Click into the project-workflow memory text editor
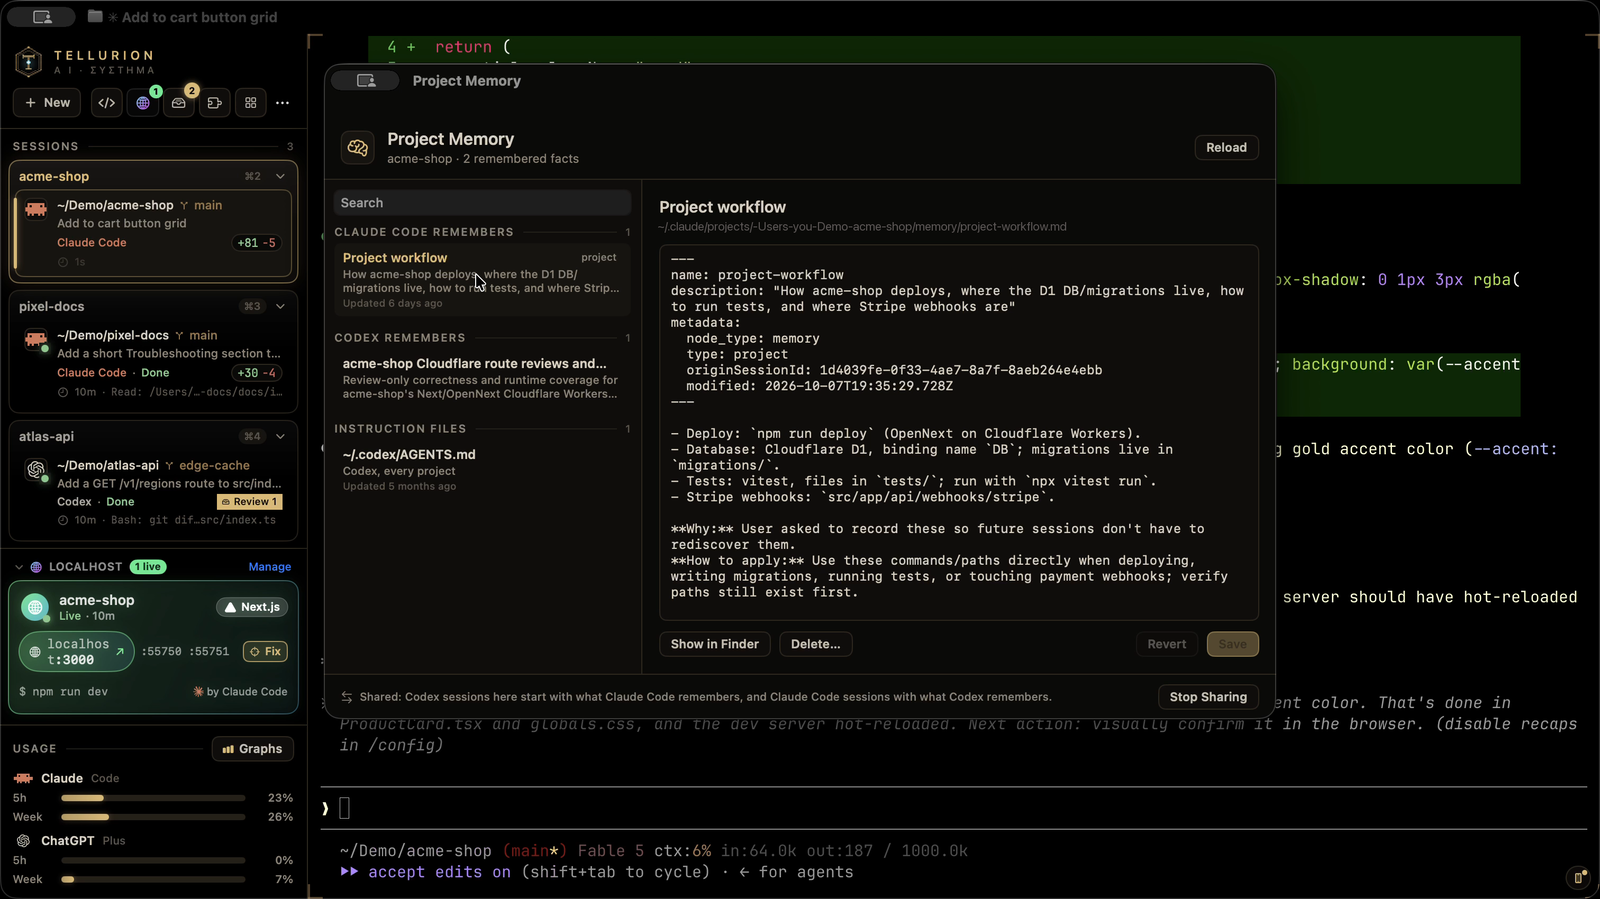 coord(959,433)
